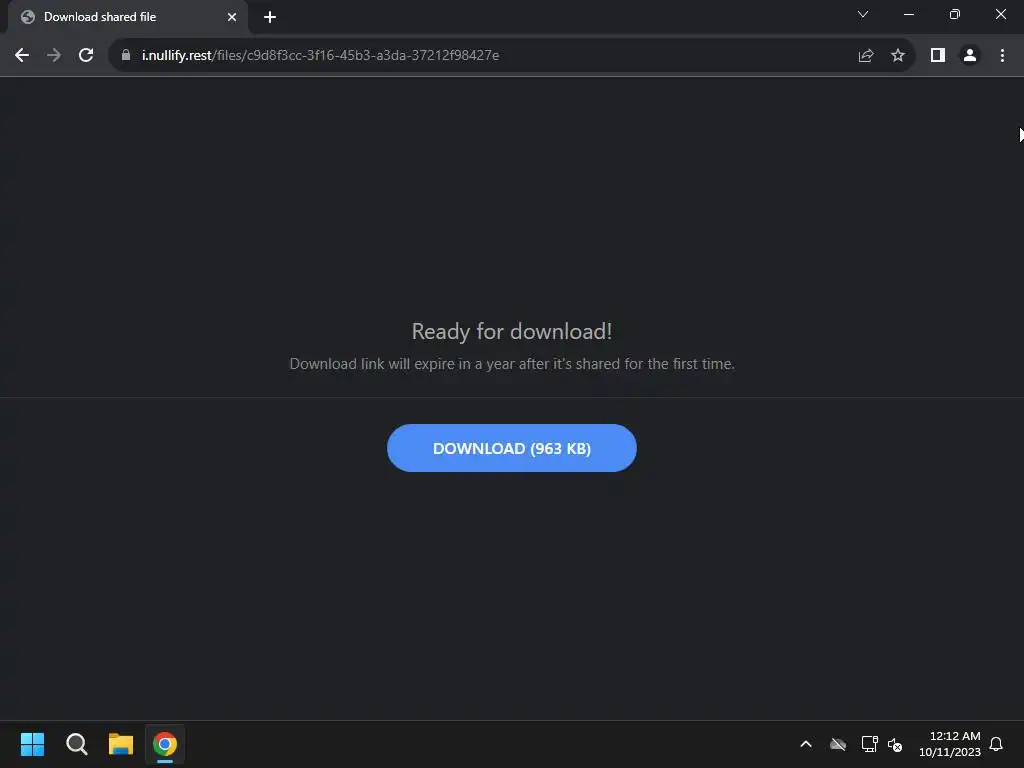This screenshot has width=1024, height=768.
Task: Go back using the browser back arrow
Action: click(22, 56)
